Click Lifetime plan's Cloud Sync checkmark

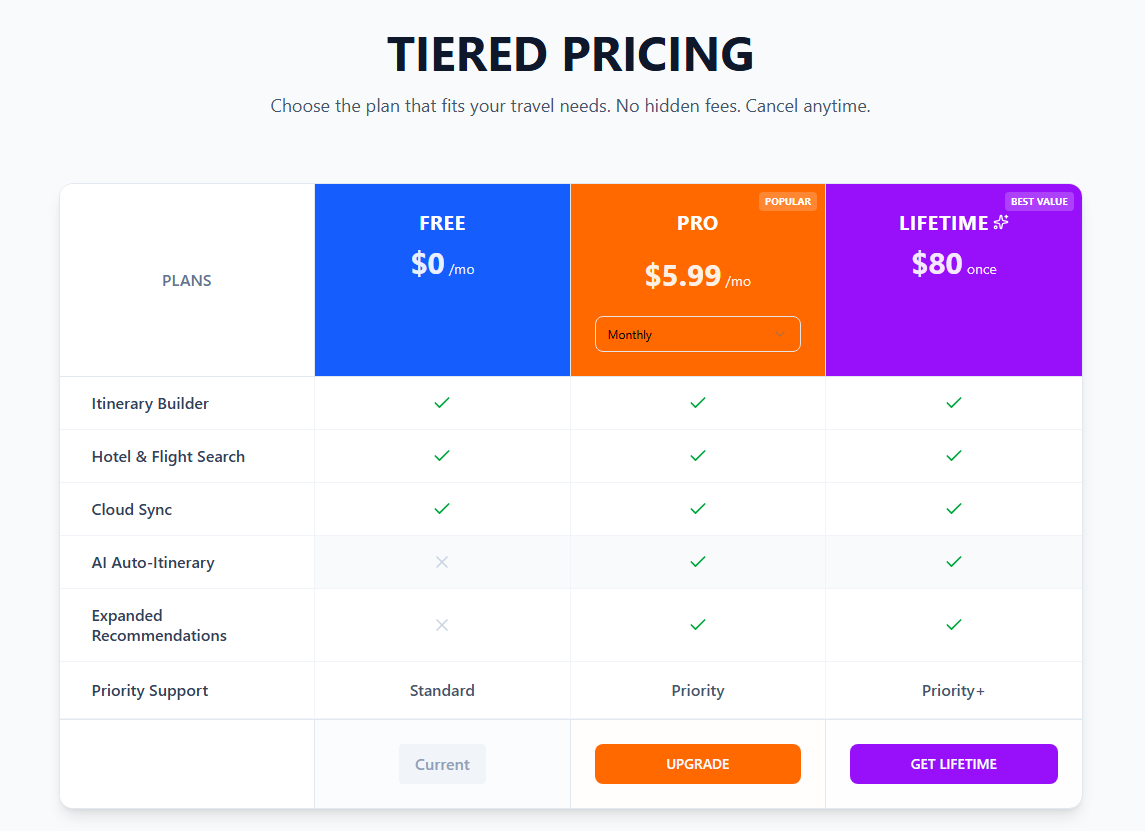(954, 509)
